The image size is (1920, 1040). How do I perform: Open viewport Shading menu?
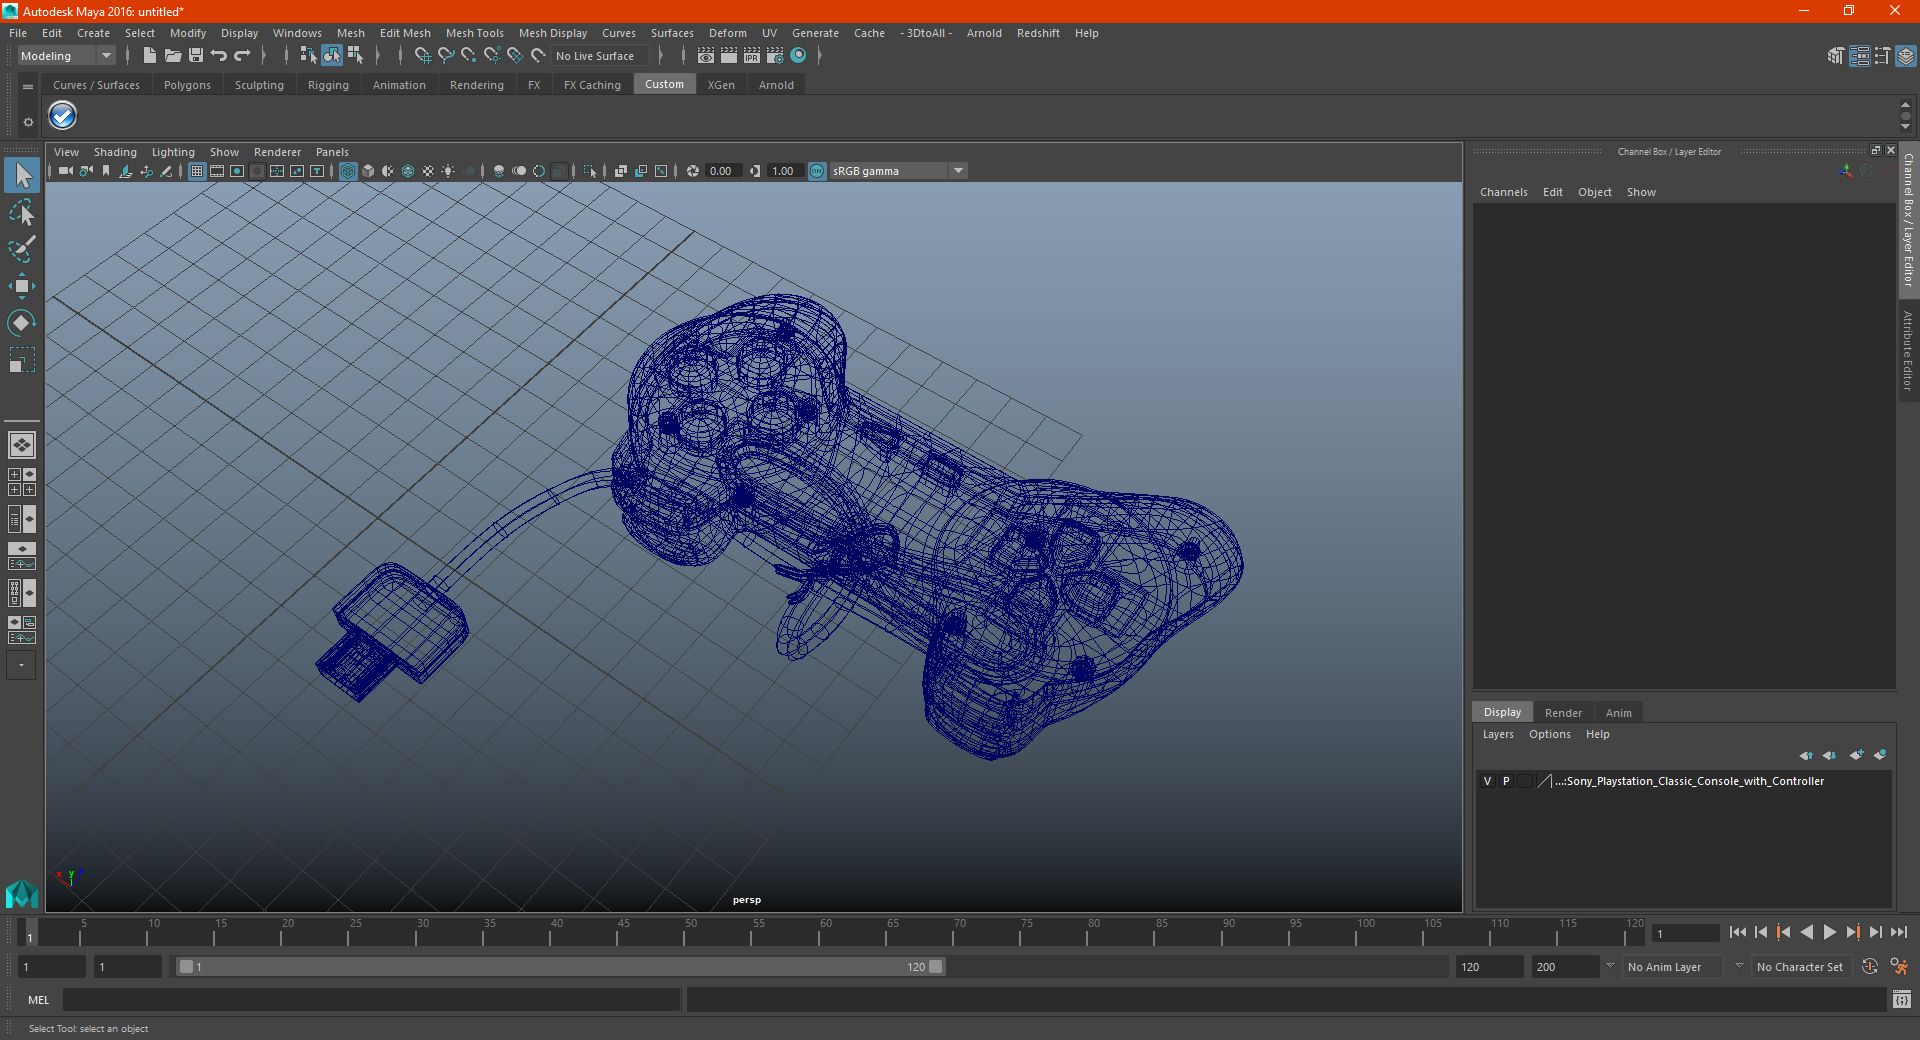click(115, 152)
